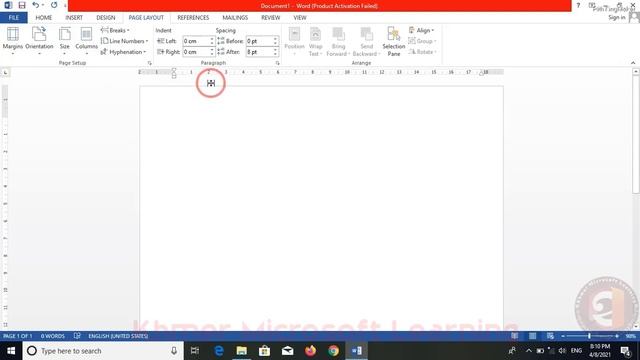Switch to Read Mode view
Viewport: 640px width, 360px height.
pyautogui.click(x=515, y=336)
